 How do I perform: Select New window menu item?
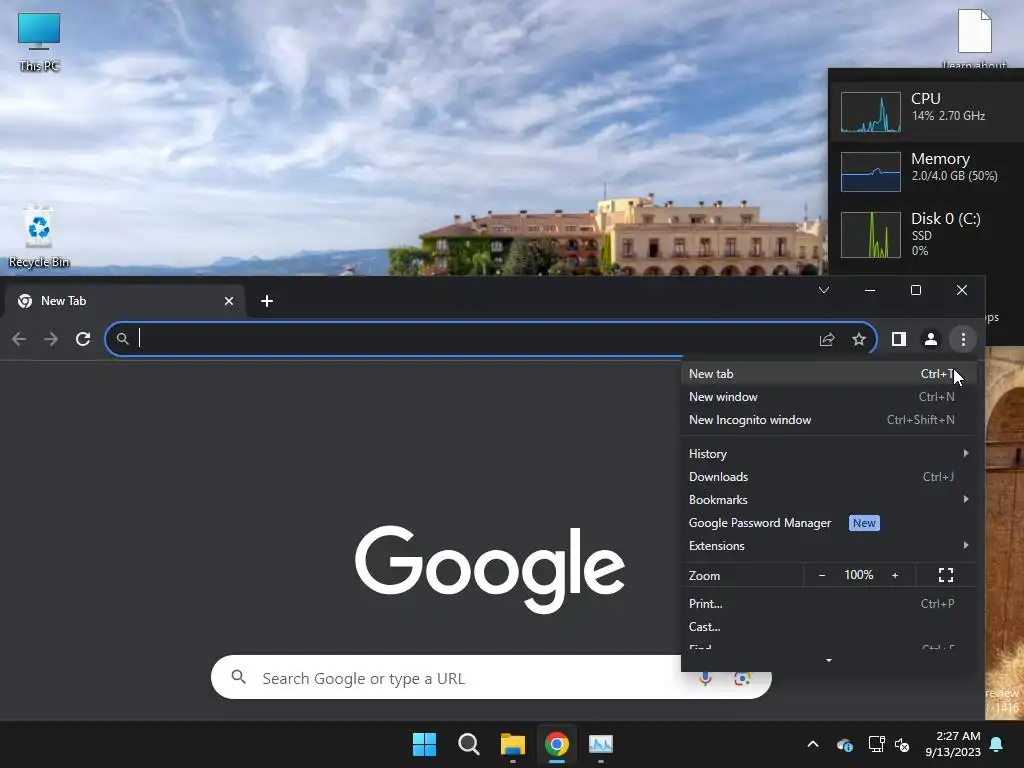[x=828, y=397]
